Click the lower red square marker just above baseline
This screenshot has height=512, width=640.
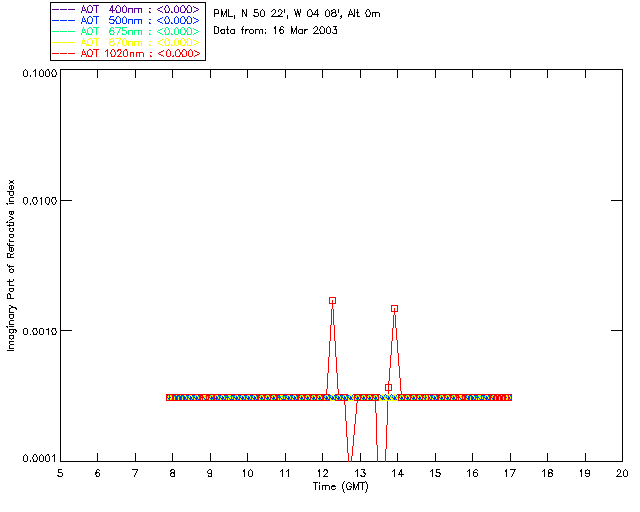tap(389, 387)
